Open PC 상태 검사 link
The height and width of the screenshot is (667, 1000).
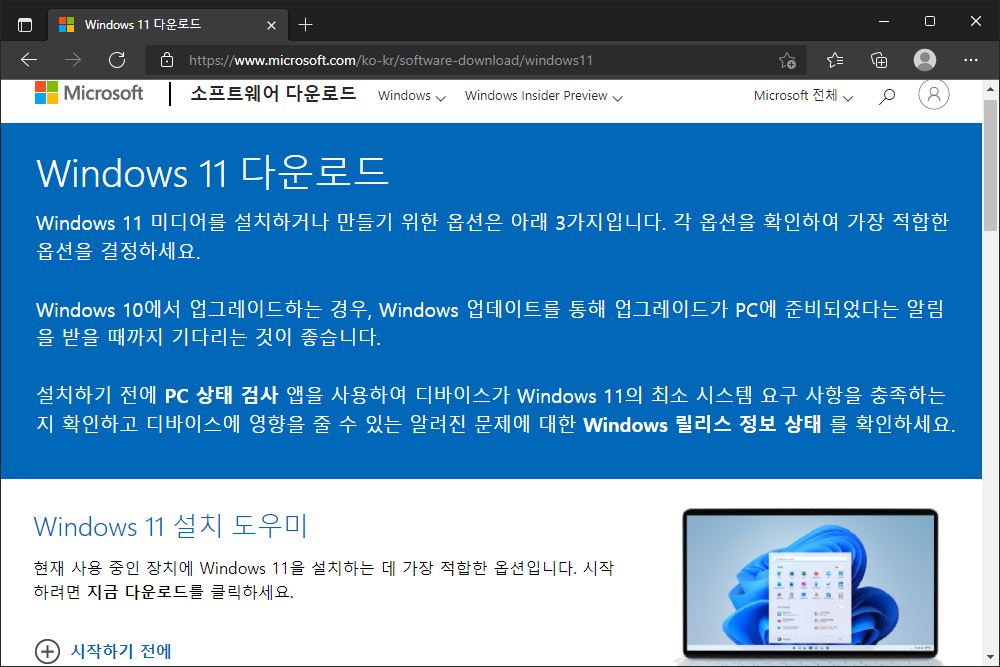(221, 395)
